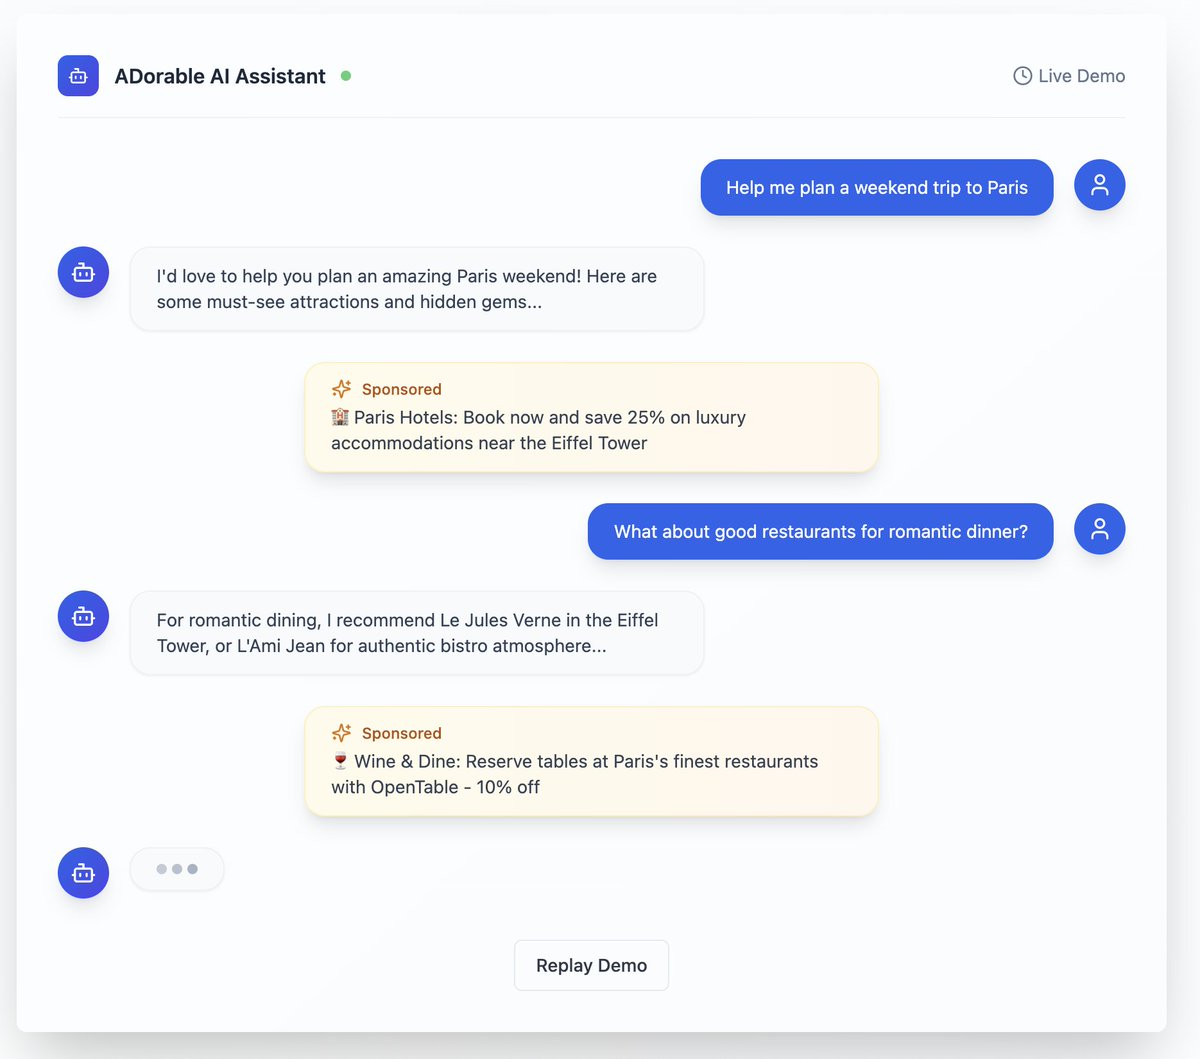1200x1059 pixels.
Task: Click the robot avatar next to the typing indicator
Action: [83, 872]
